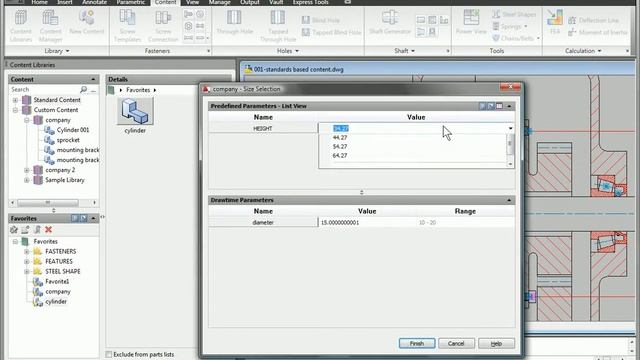The image size is (640, 360).
Task: Choose the Blind Hole tool
Action: (x=321, y=20)
